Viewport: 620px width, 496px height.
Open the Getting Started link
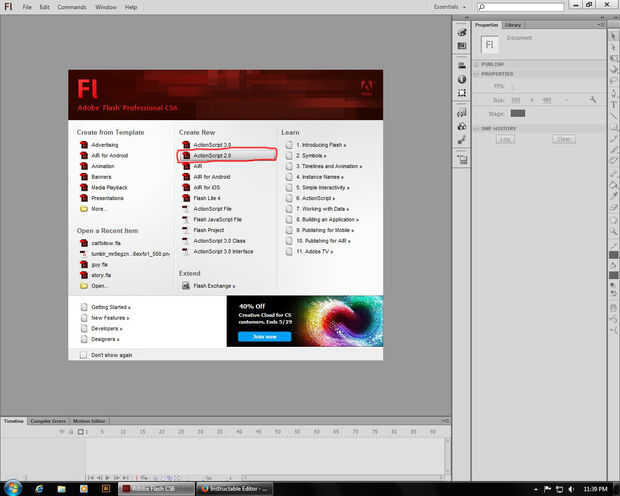coord(106,307)
